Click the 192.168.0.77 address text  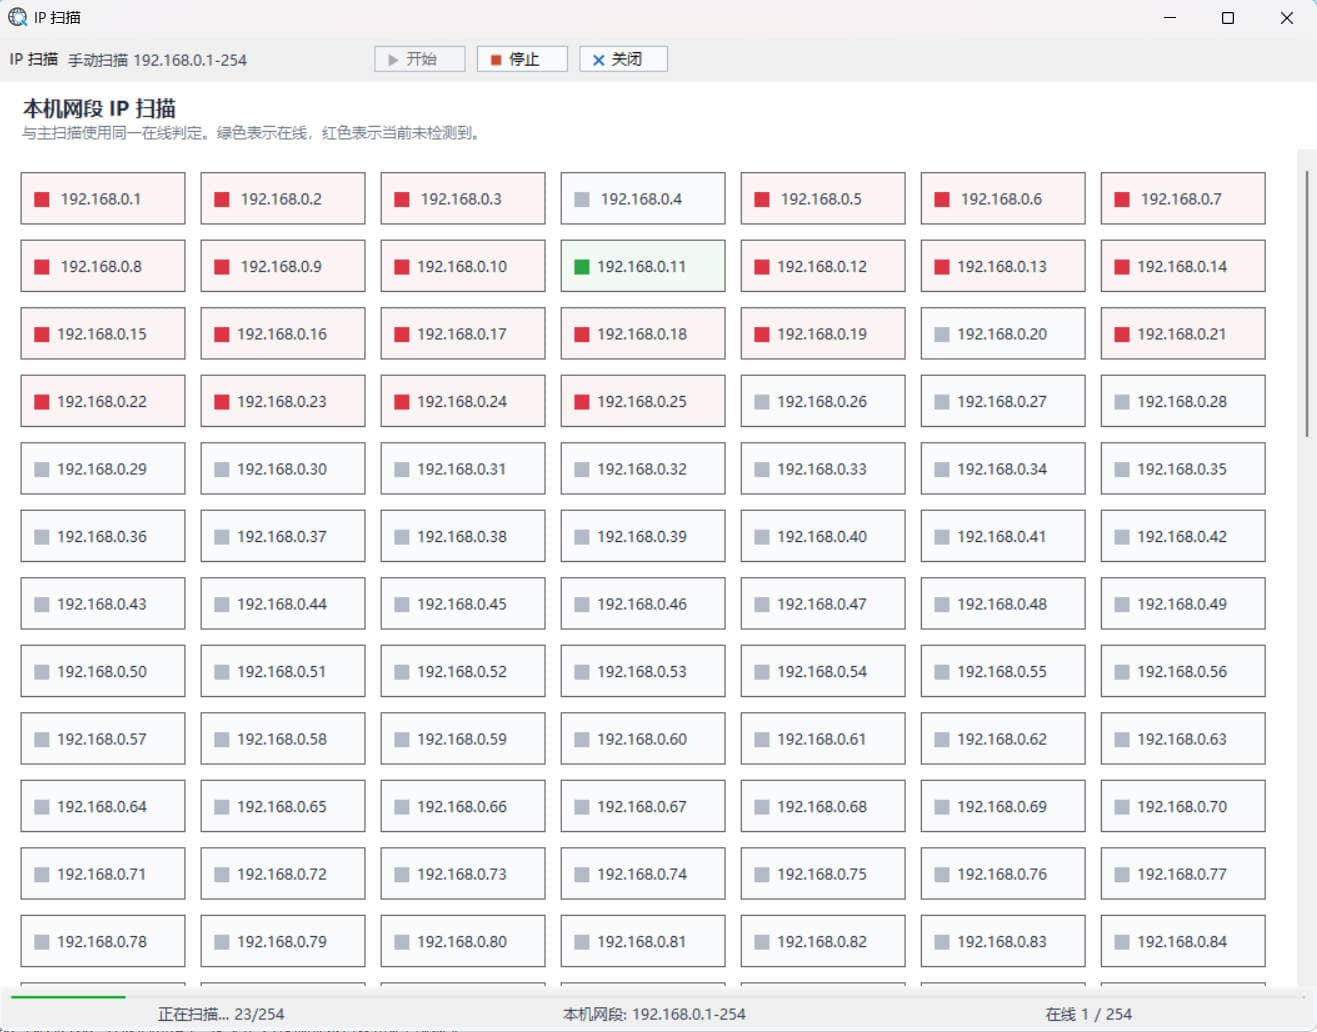pyautogui.click(x=1182, y=874)
